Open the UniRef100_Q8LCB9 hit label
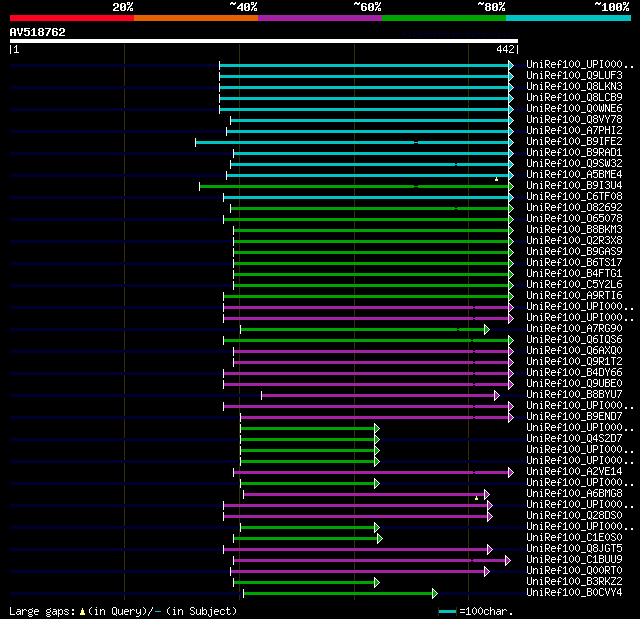Screen dimensions: 640x619 [x=574, y=98]
